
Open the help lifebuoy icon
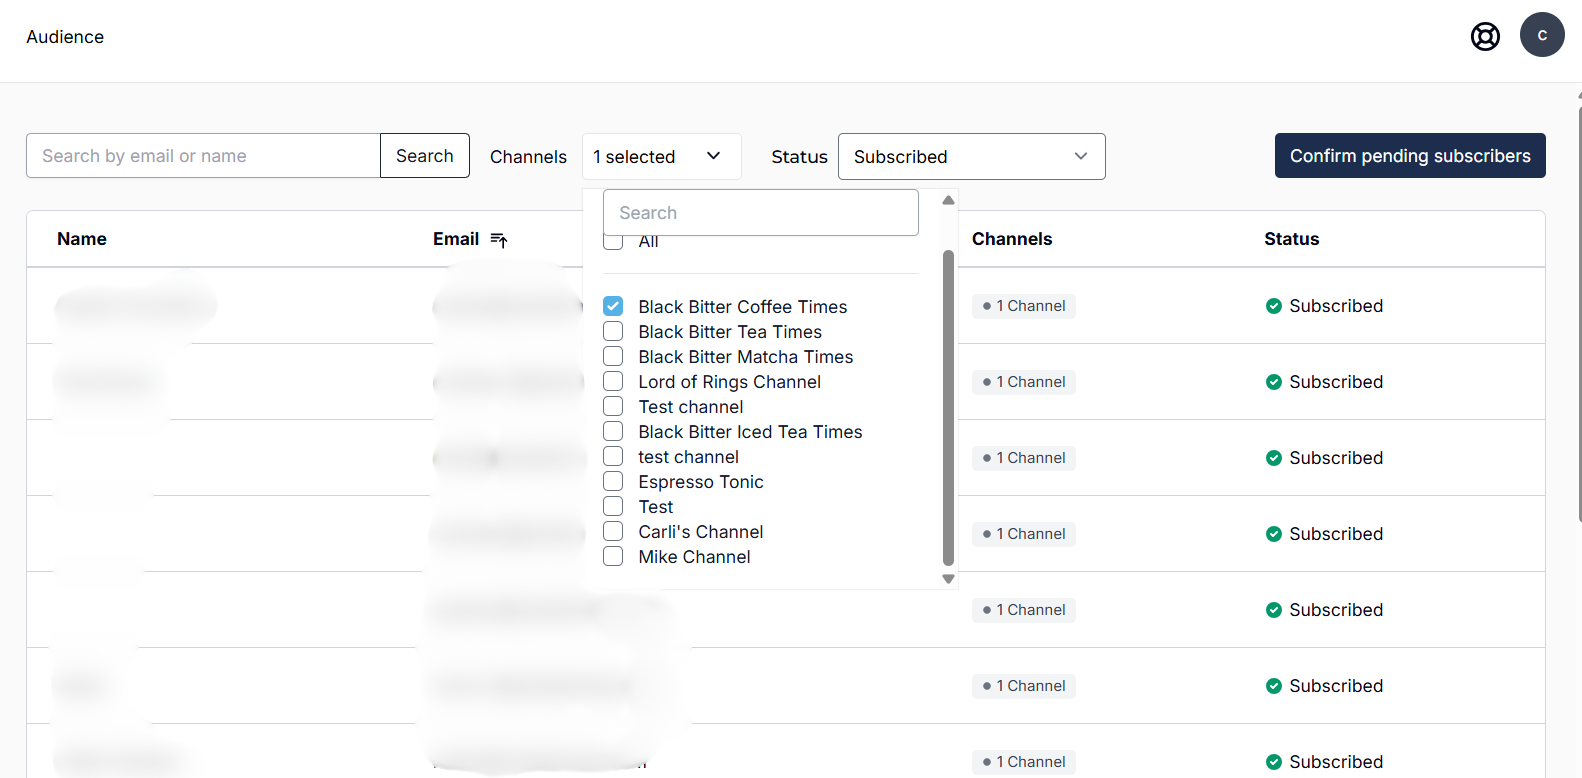tap(1485, 37)
